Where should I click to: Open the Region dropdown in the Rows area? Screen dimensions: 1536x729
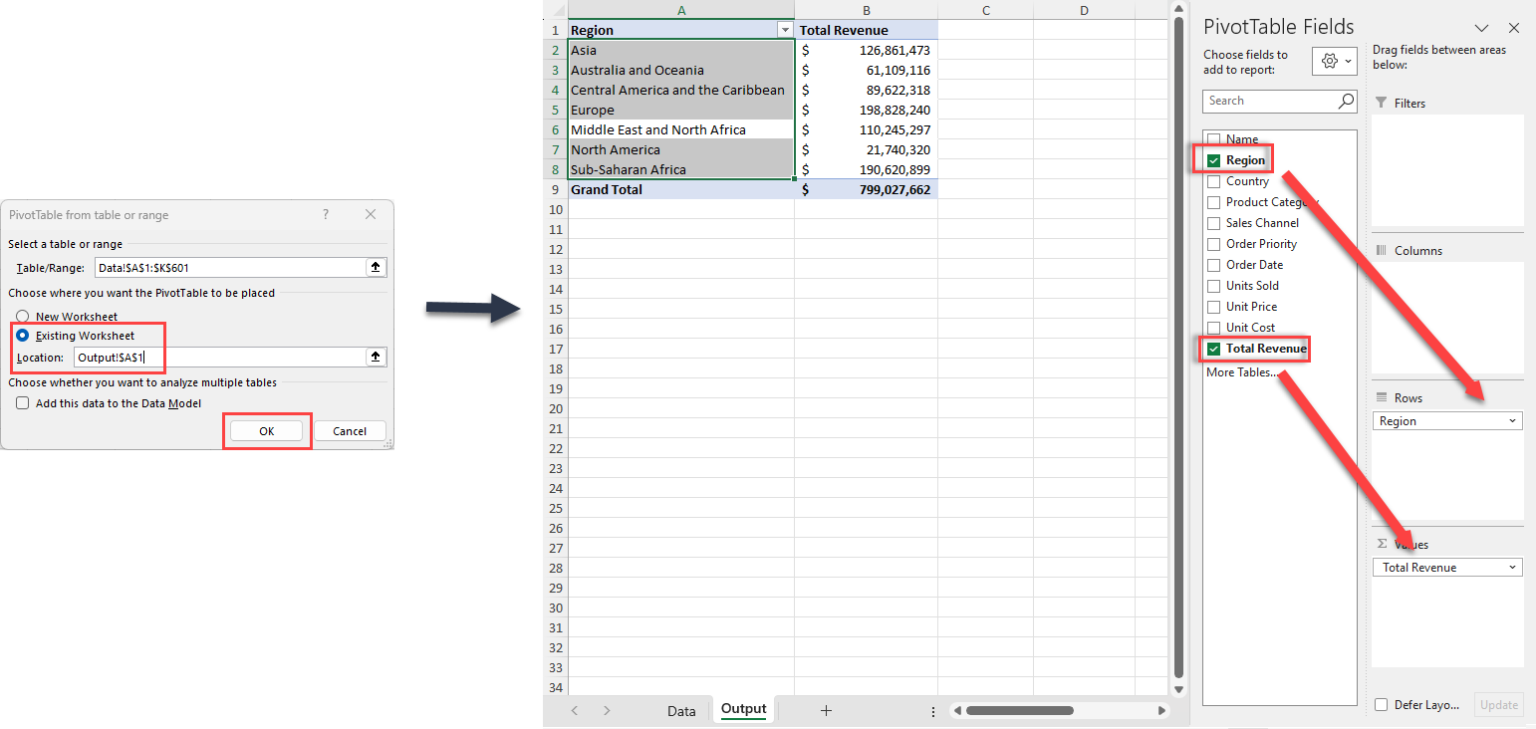pos(1513,420)
